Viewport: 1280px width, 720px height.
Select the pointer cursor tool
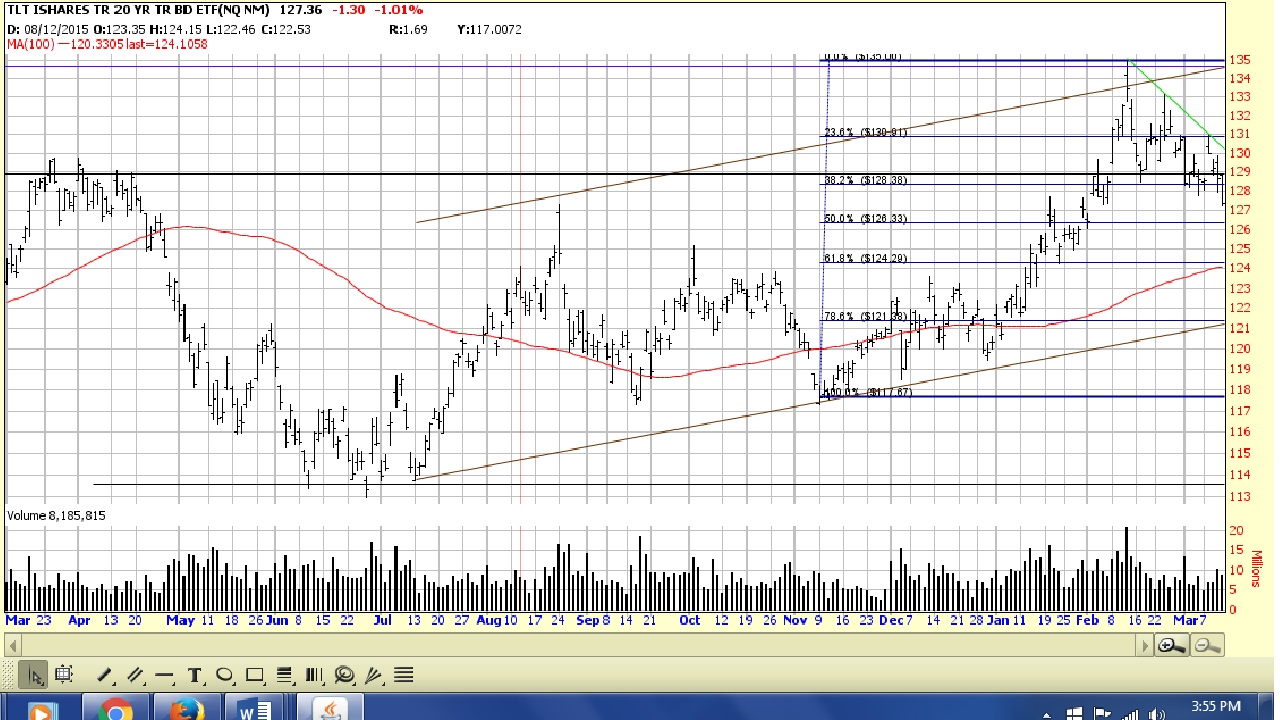[33, 675]
